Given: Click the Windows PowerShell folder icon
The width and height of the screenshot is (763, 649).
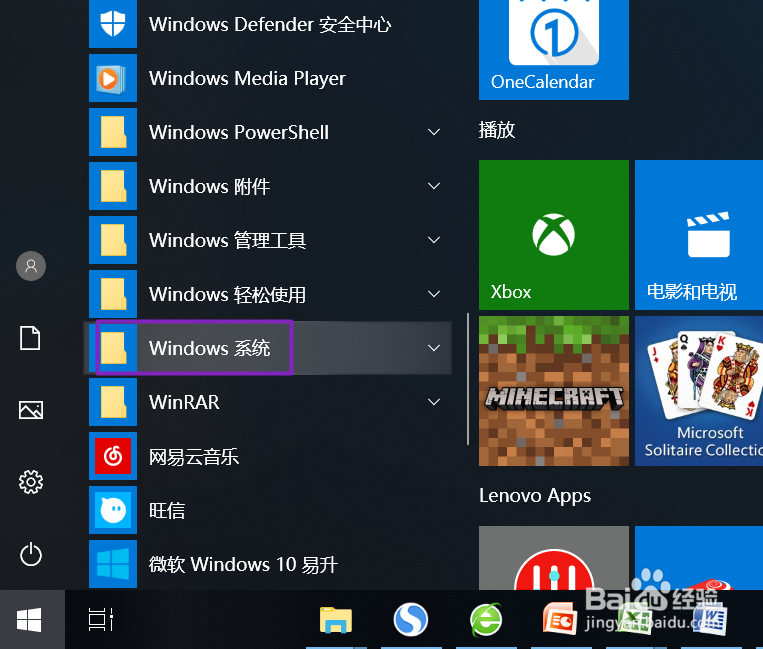Looking at the screenshot, I should pyautogui.click(x=113, y=132).
